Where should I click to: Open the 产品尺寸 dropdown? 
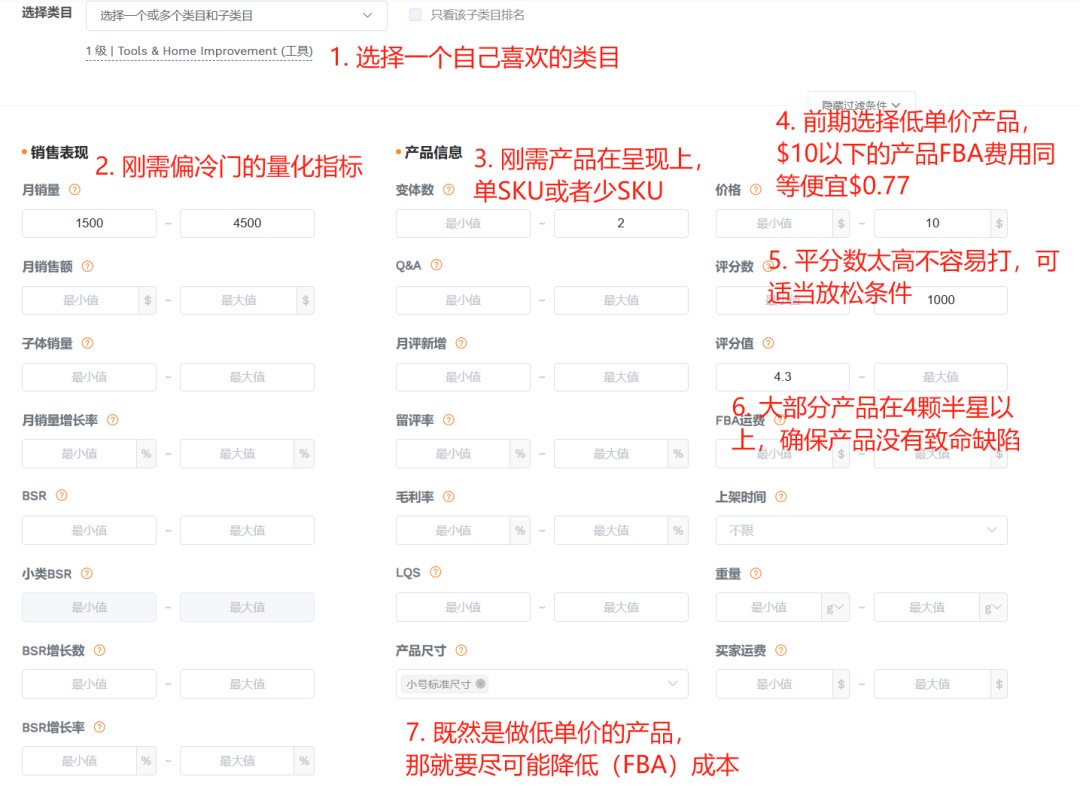[542, 684]
